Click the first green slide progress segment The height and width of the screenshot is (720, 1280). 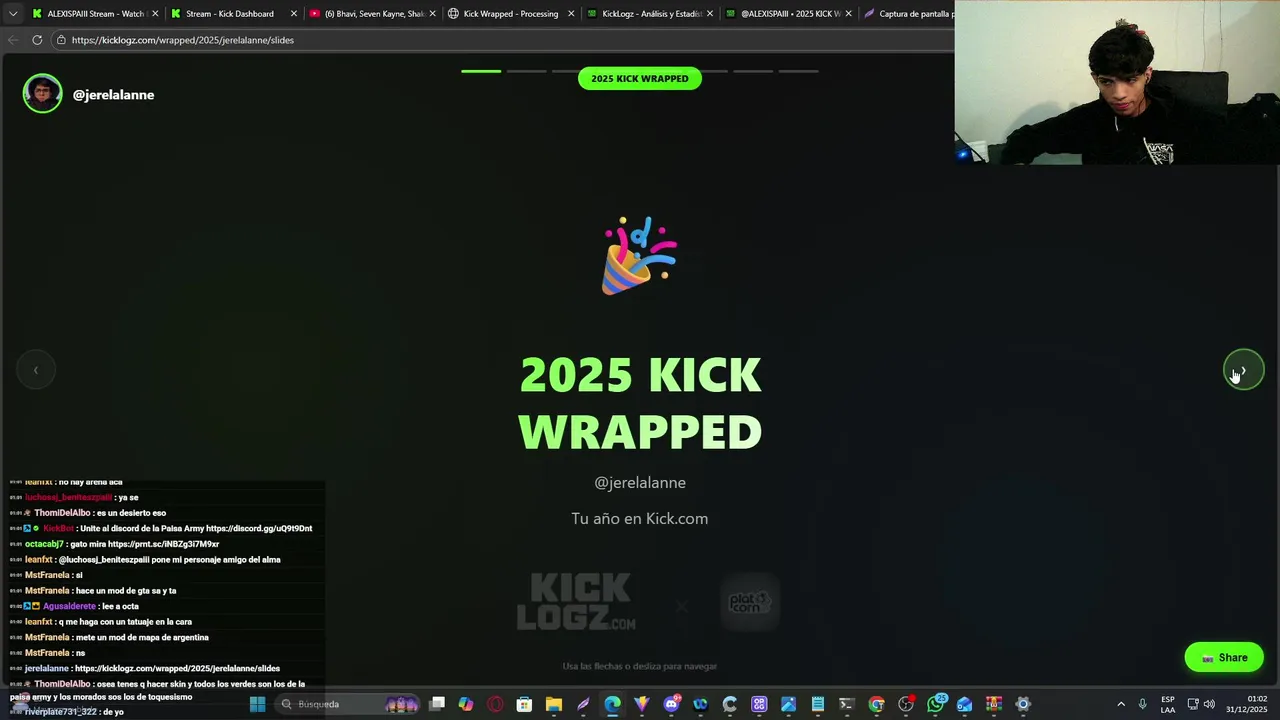click(x=481, y=71)
